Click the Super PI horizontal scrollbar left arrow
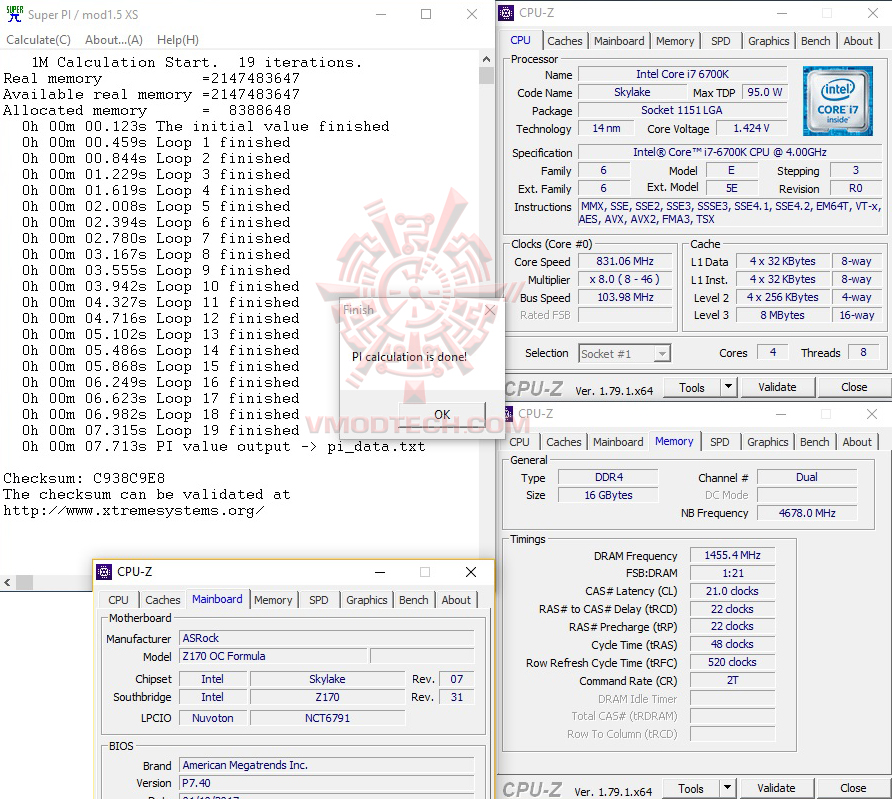Viewport: 892px width, 799px height. coord(7,582)
